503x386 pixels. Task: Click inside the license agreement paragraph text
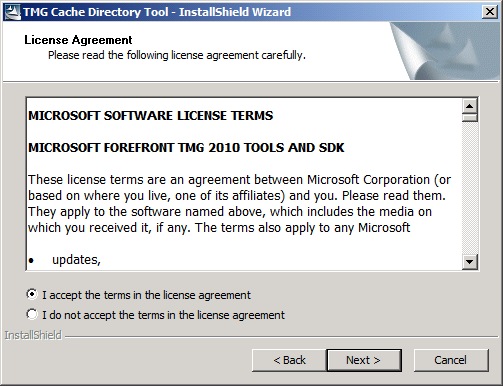pos(239,204)
